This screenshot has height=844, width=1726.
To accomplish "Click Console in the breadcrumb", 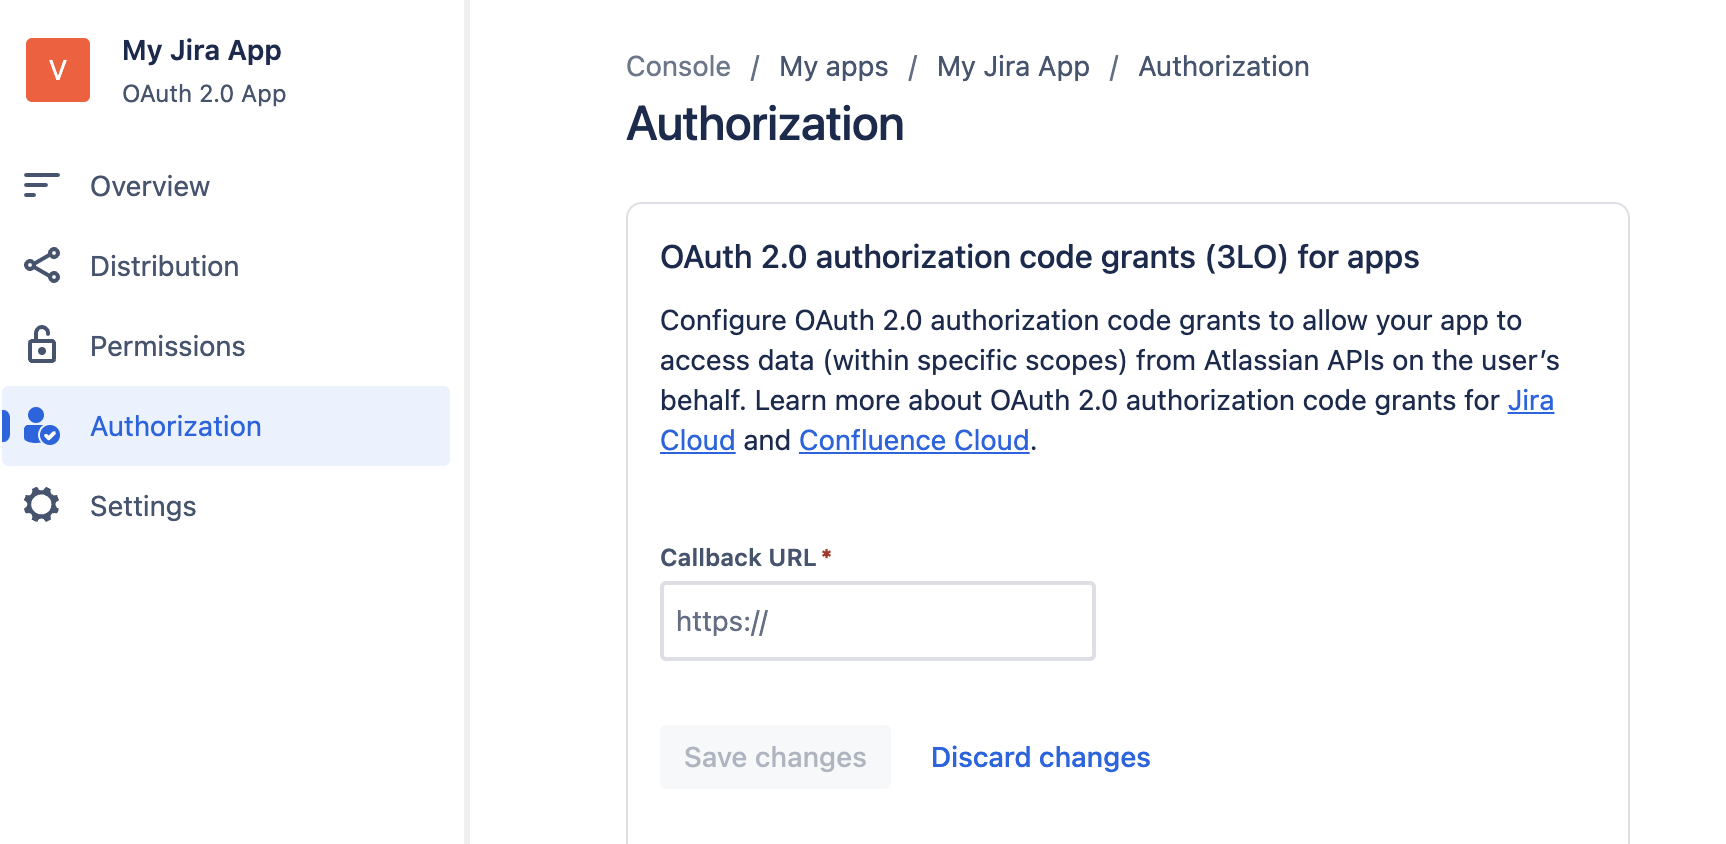I will click(677, 66).
